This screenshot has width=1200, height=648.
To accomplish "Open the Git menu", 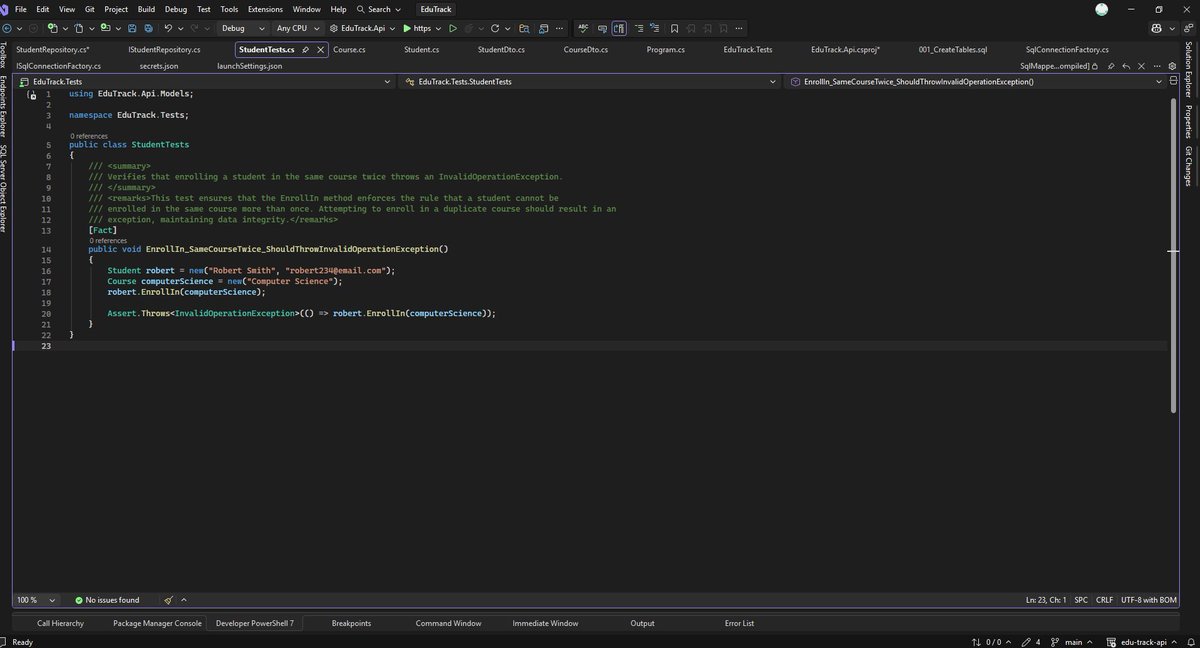I will coord(88,9).
